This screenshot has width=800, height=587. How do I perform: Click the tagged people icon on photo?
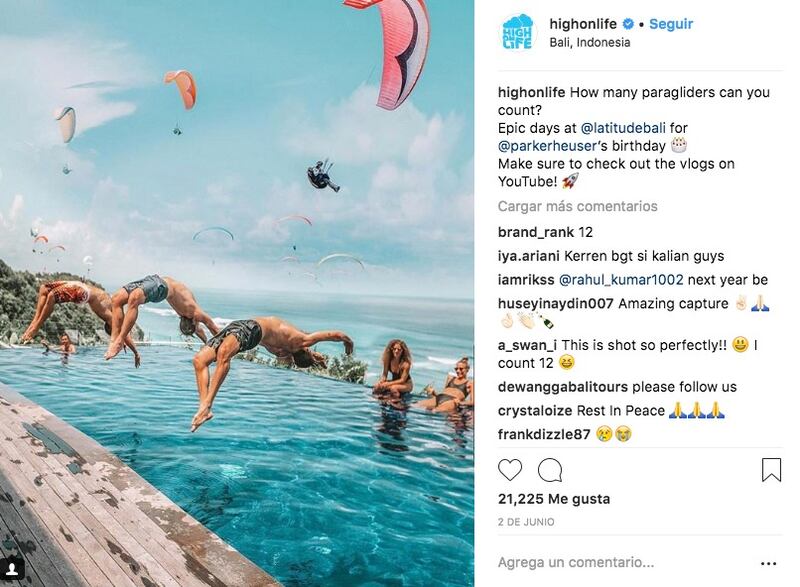12,570
